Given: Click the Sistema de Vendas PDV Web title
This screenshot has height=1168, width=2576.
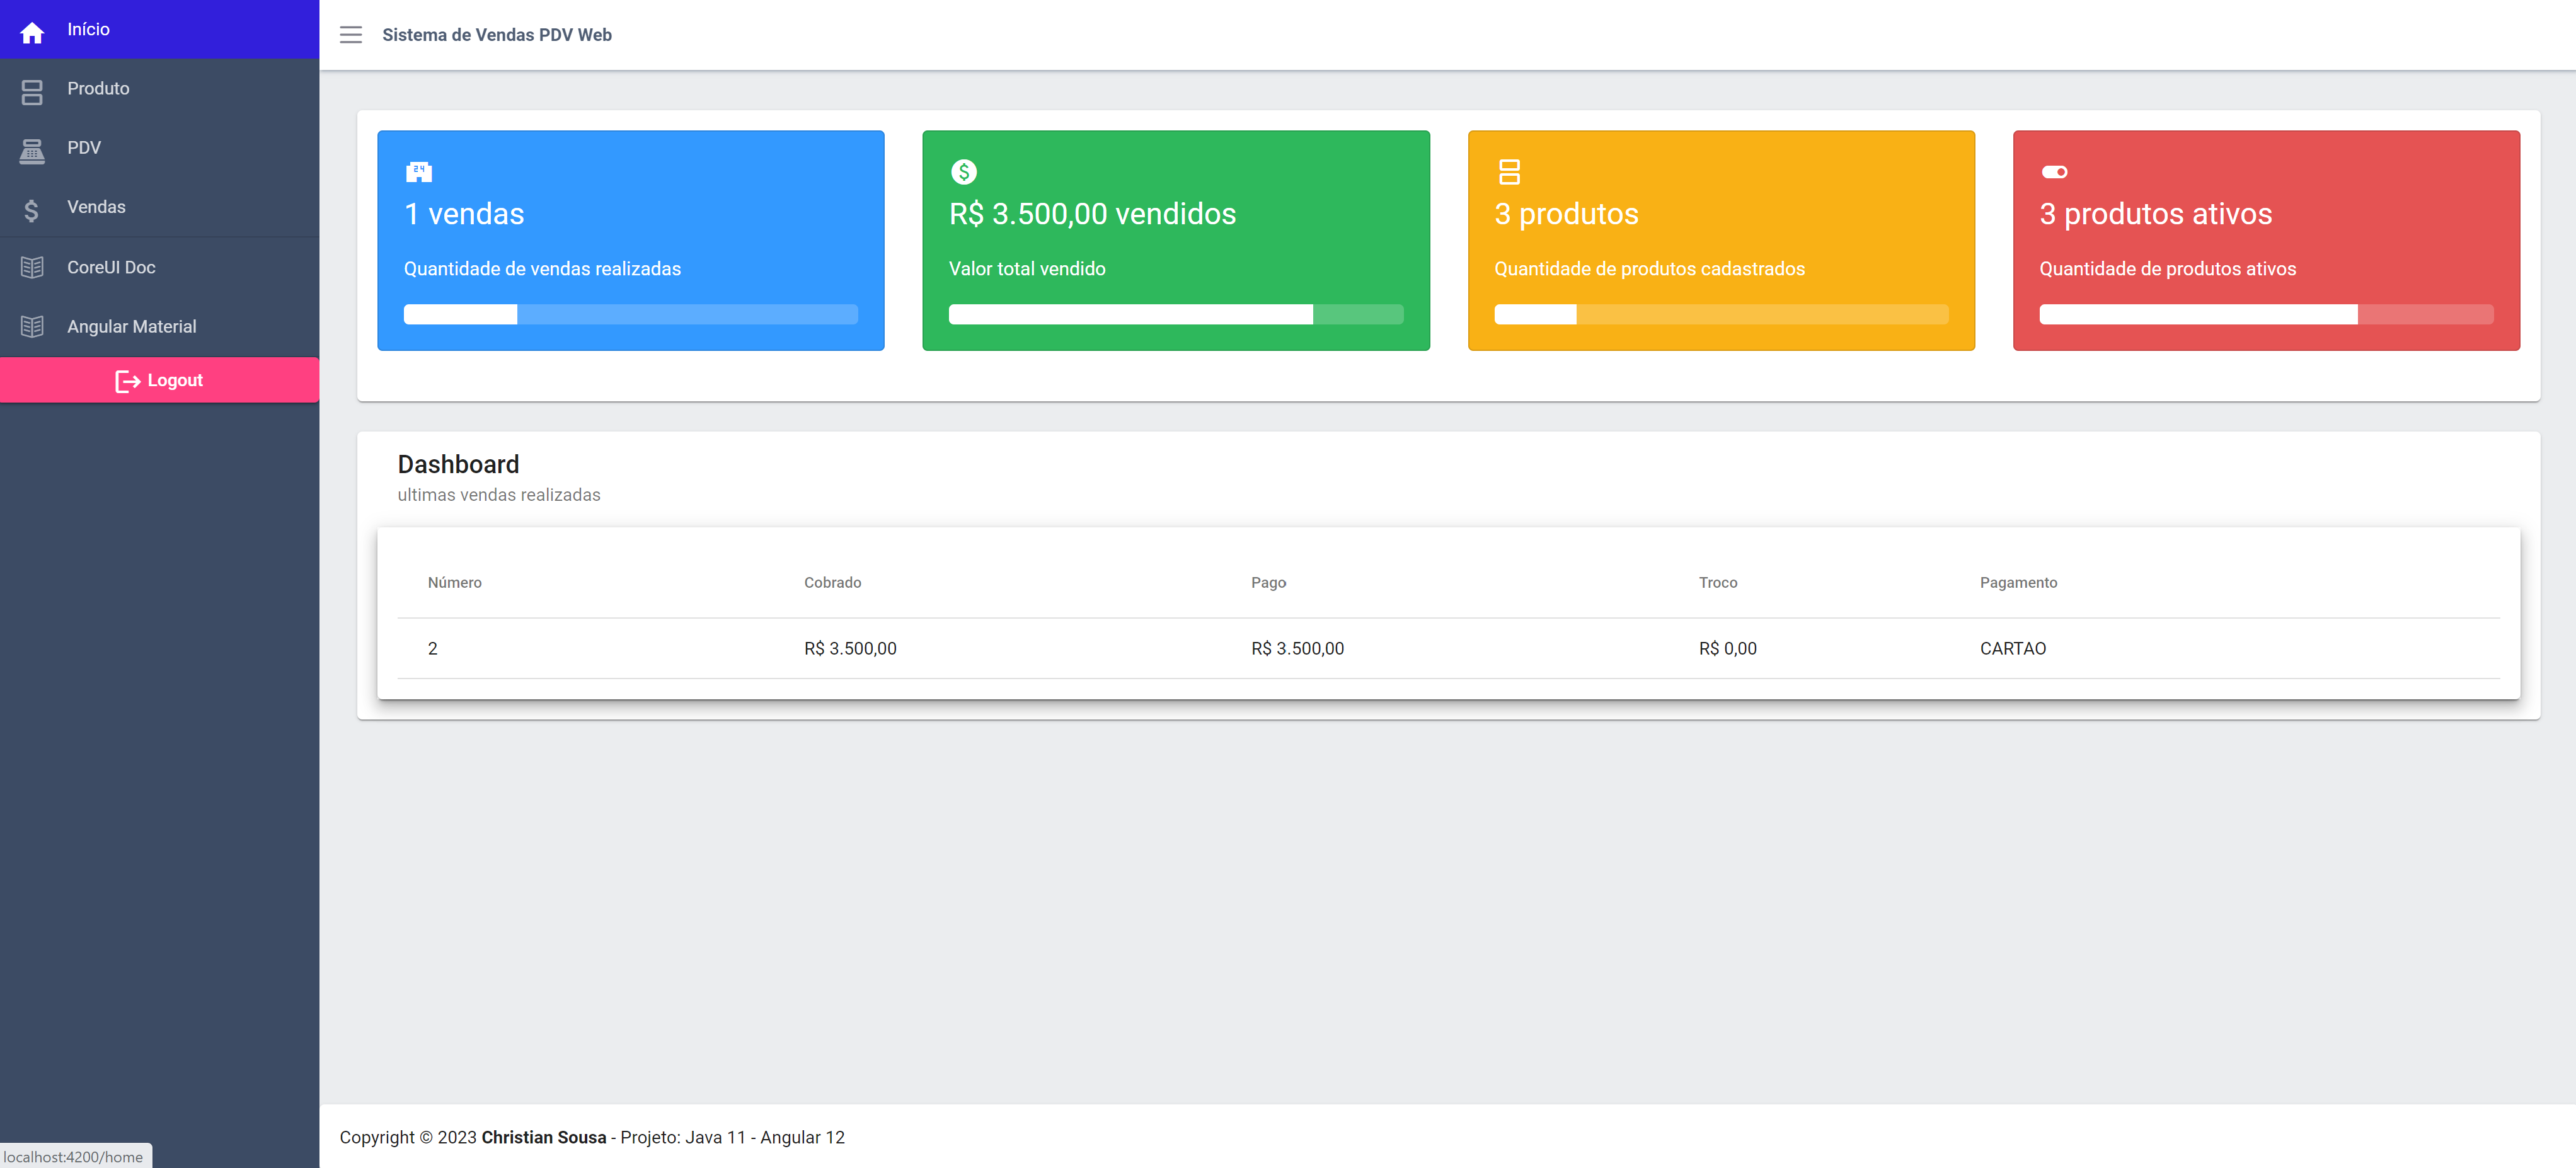Looking at the screenshot, I should pos(497,34).
